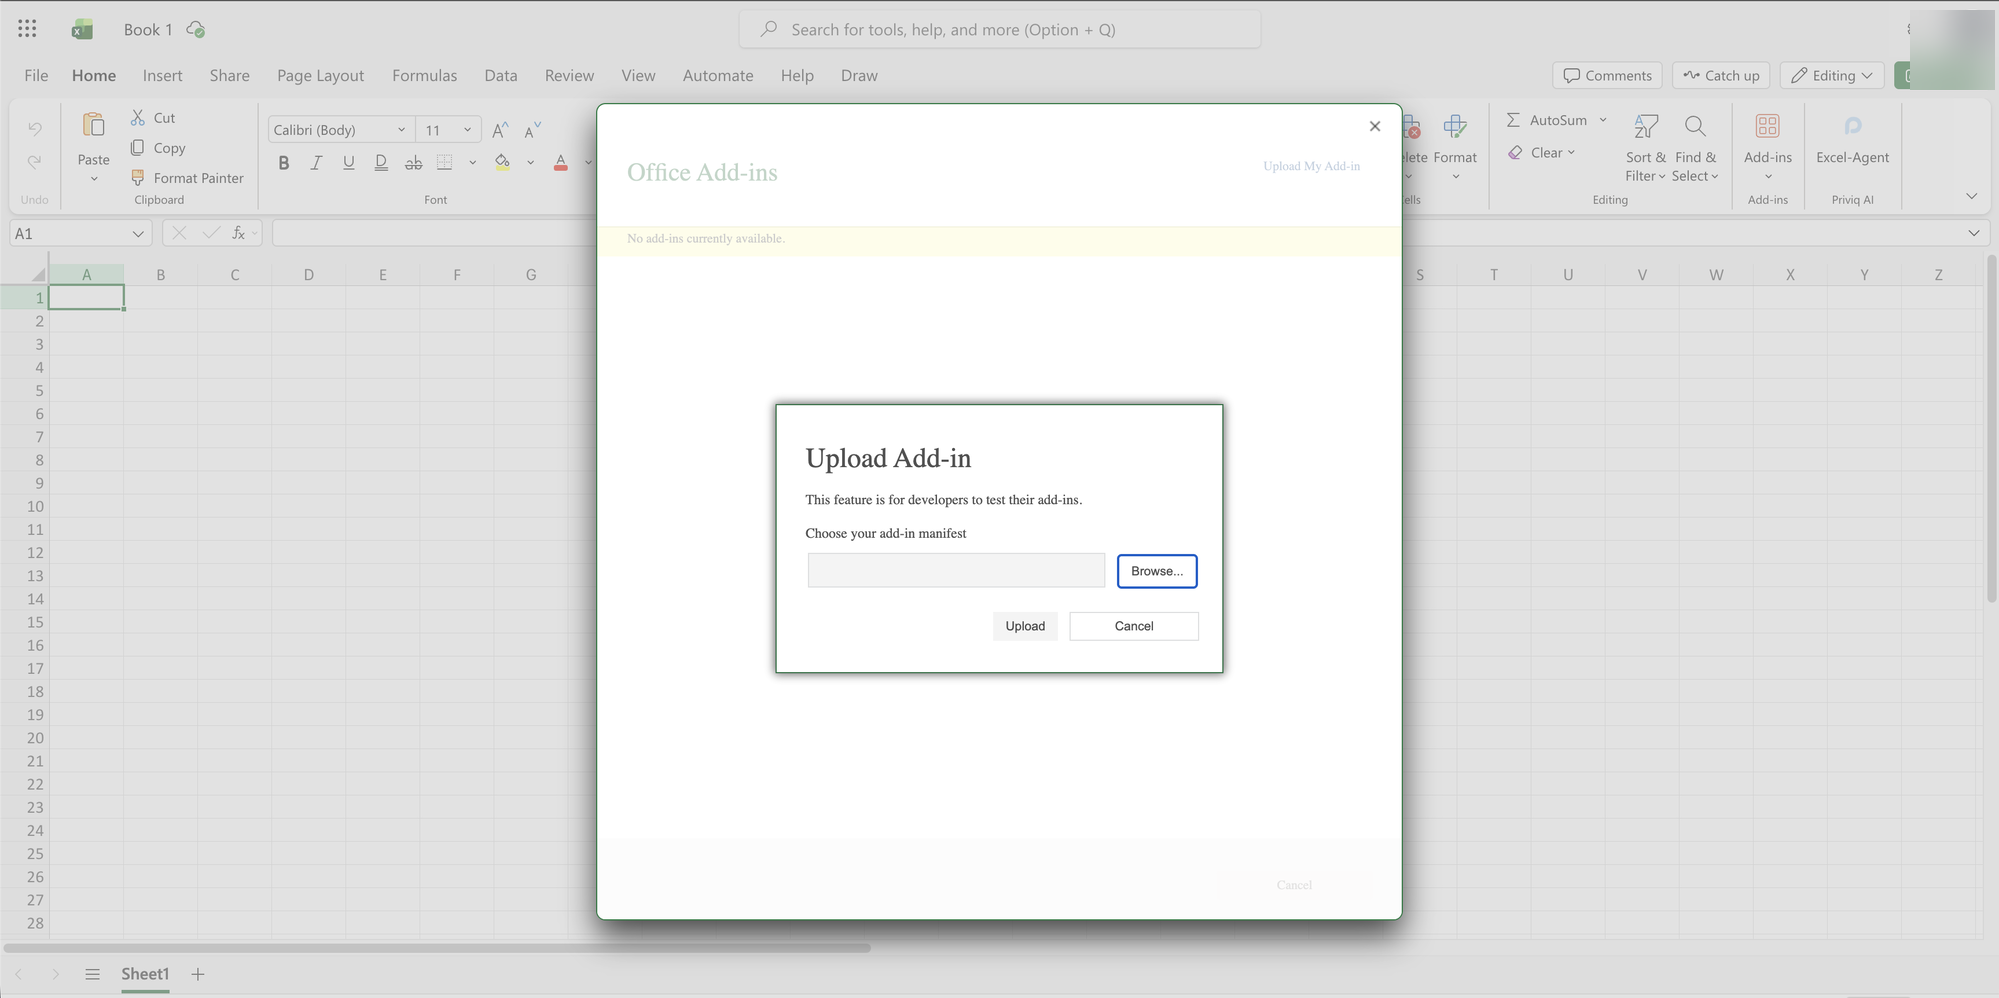
Task: Click the Browse button in Upload Add-in dialog
Action: point(1157,571)
